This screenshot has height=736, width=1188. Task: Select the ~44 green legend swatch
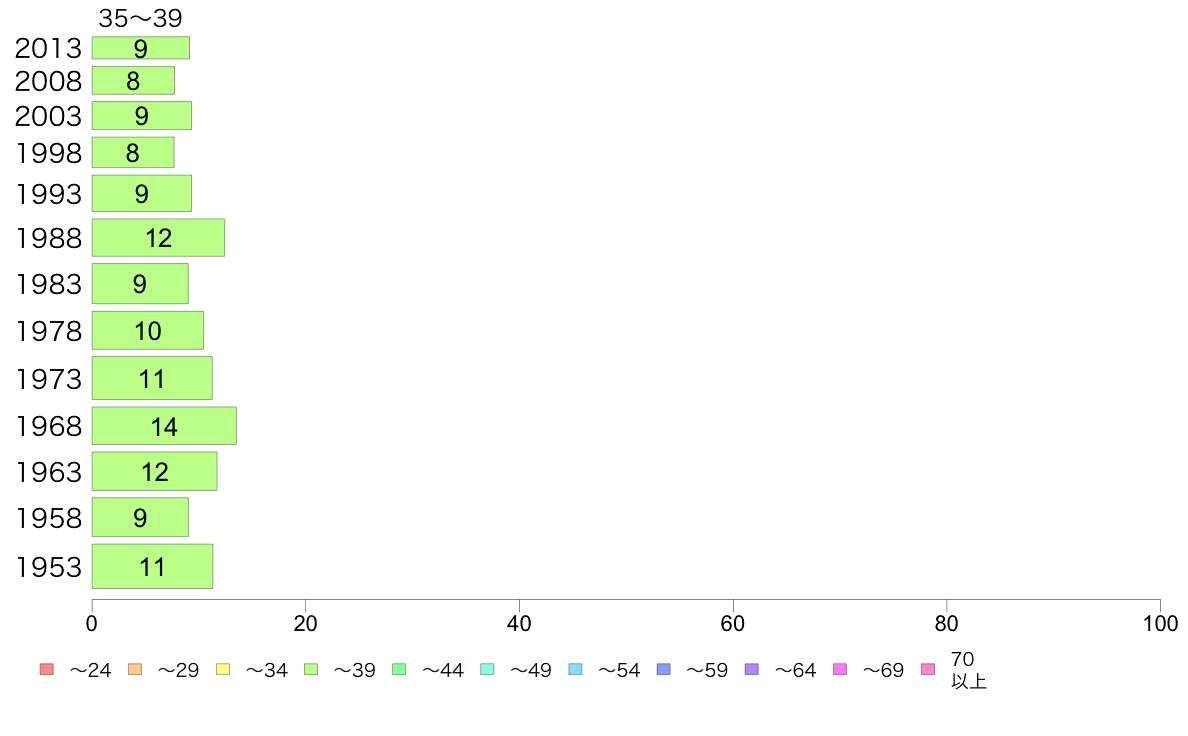tap(399, 669)
